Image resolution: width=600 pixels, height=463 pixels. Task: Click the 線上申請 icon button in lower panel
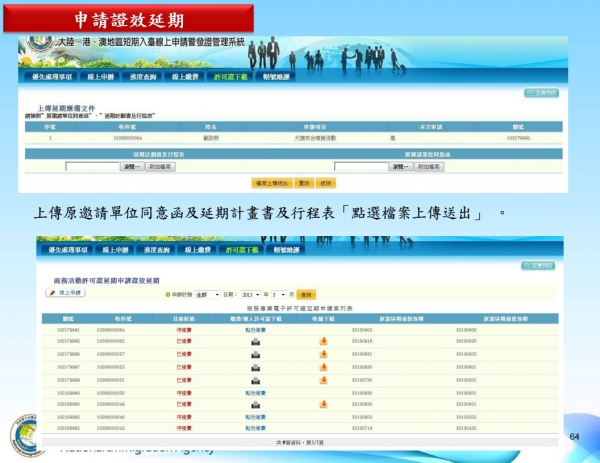pyautogui.click(x=64, y=293)
